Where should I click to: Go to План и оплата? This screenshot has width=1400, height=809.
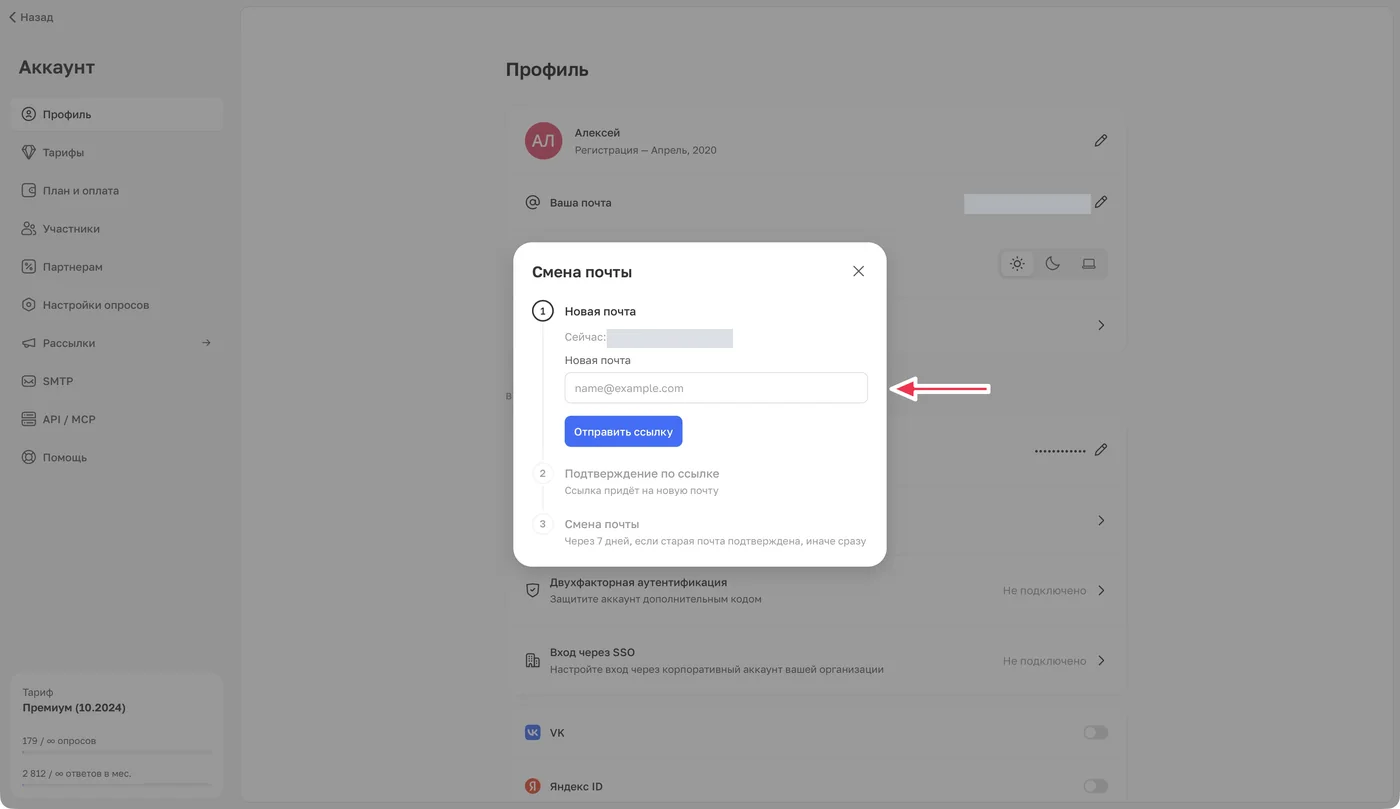coord(117,190)
